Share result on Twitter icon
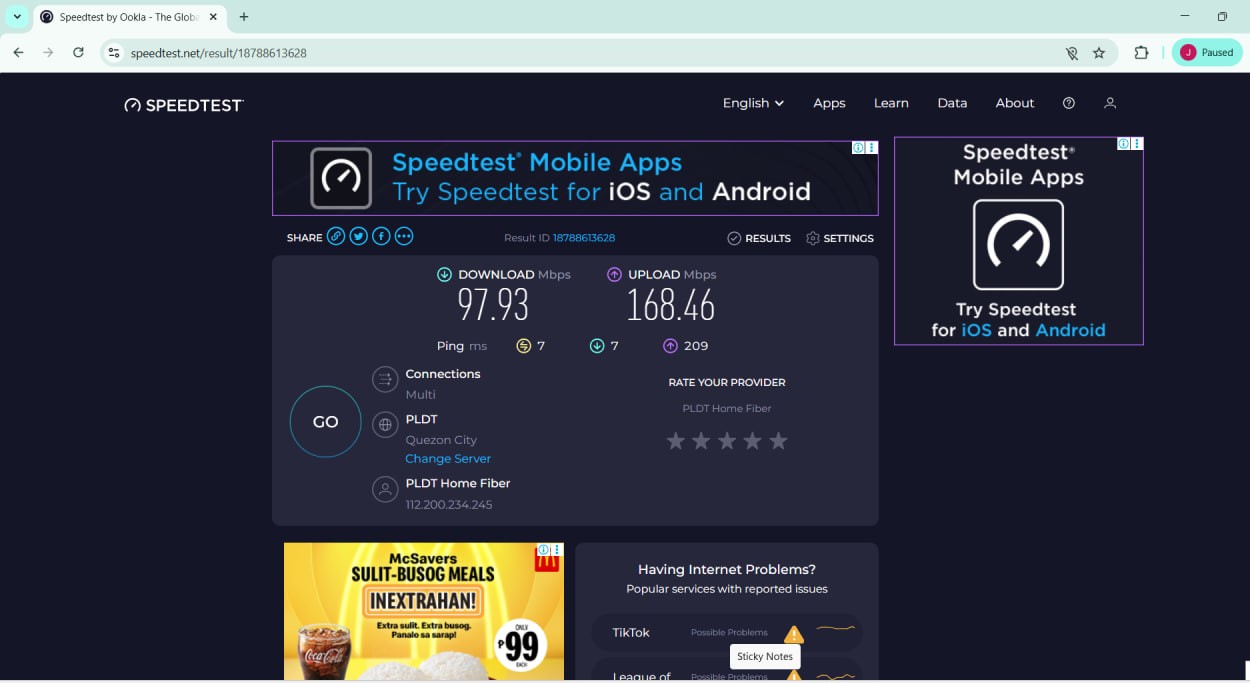The image size is (1250, 683). click(x=358, y=236)
